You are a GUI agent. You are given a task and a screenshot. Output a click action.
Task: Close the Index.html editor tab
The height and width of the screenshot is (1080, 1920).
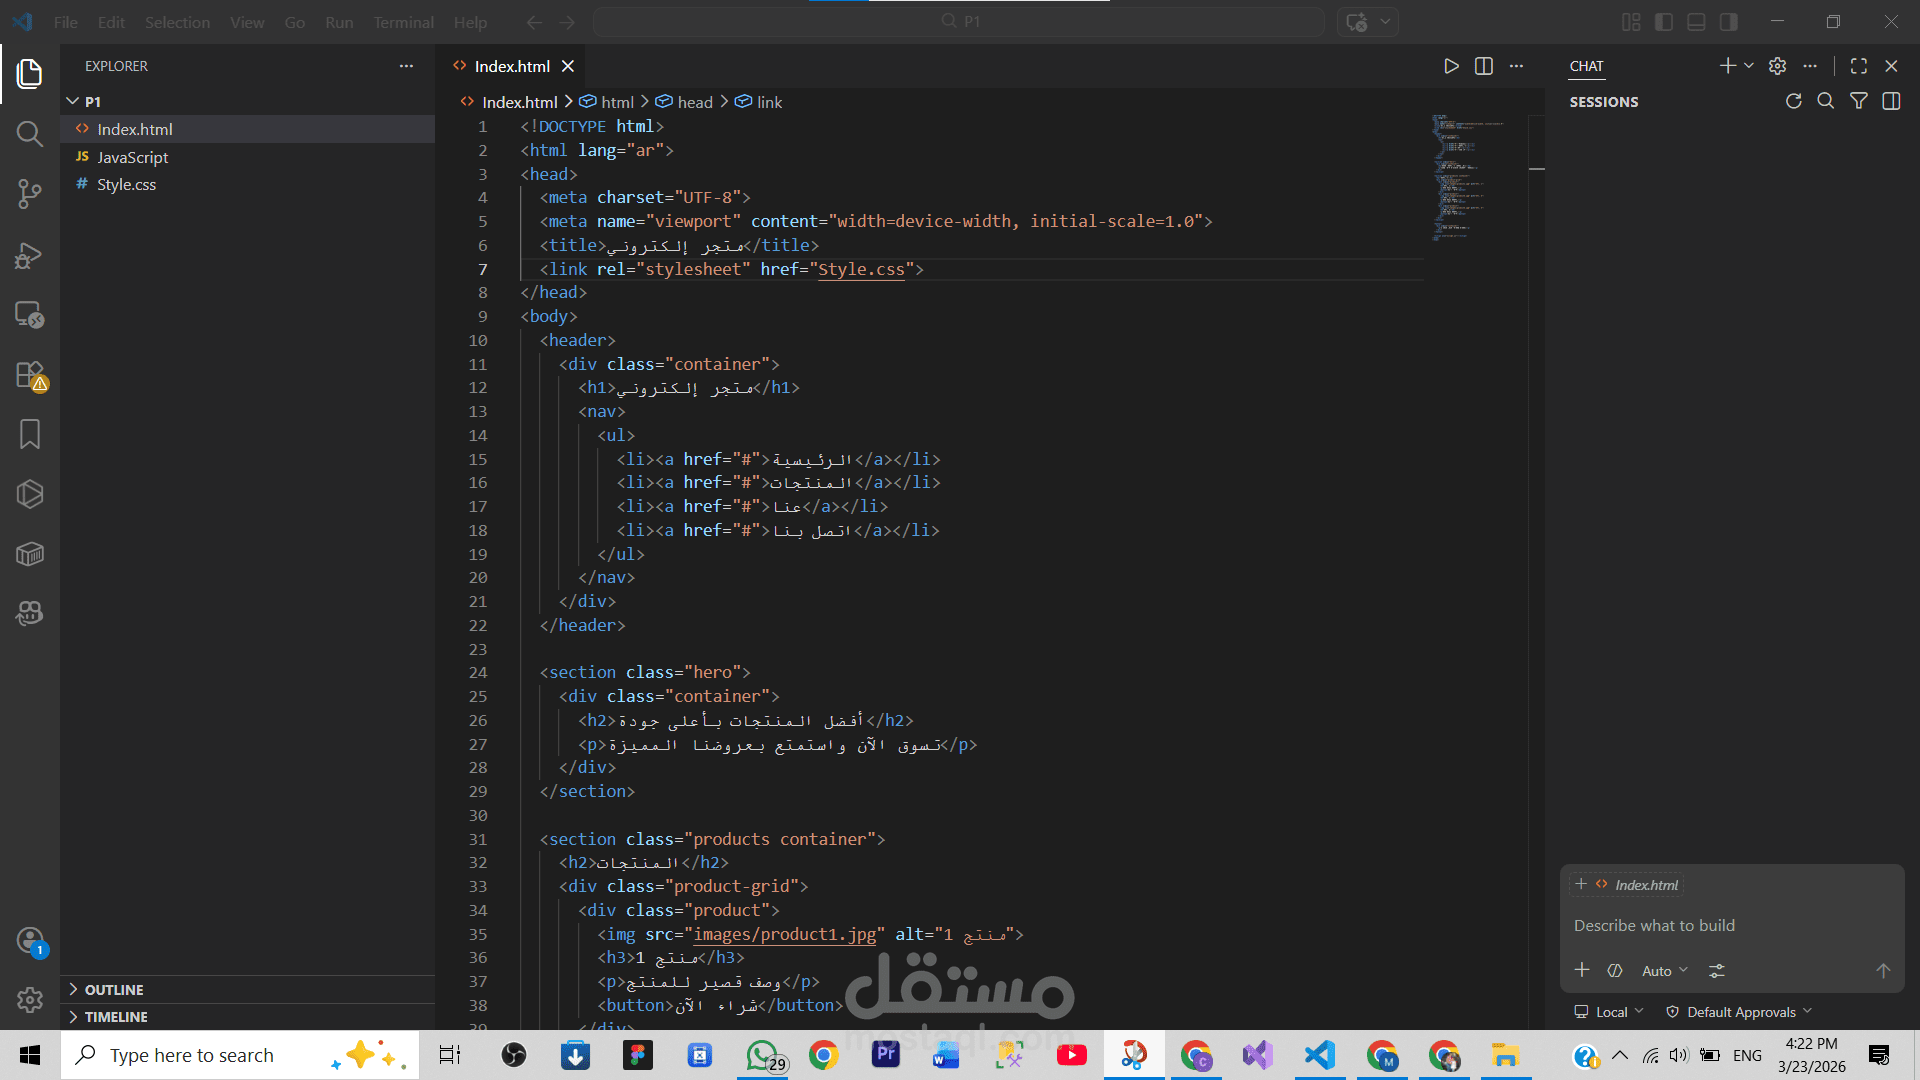pyautogui.click(x=568, y=66)
